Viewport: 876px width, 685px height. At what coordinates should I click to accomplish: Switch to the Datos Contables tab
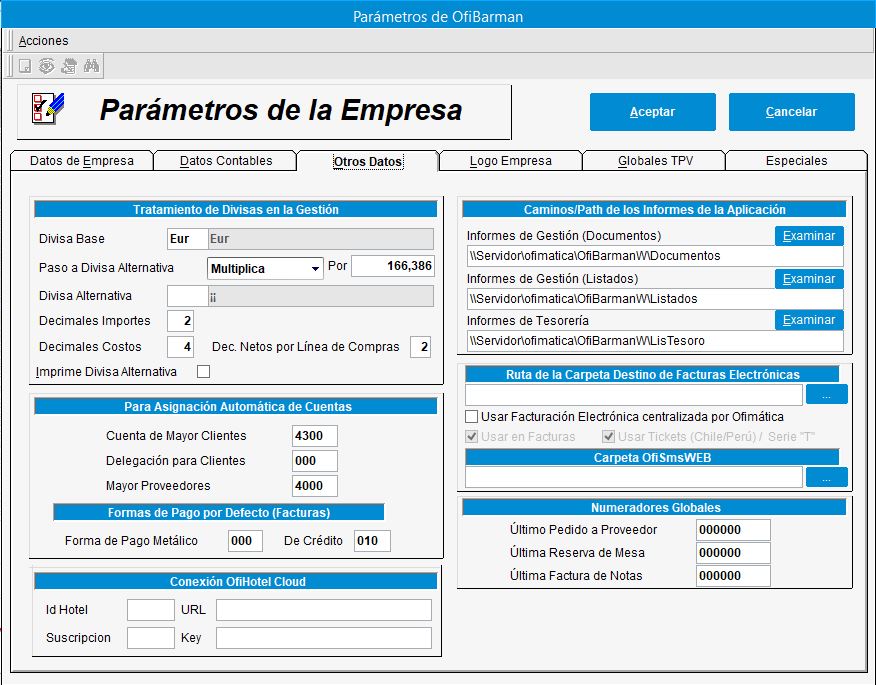[x=226, y=161]
